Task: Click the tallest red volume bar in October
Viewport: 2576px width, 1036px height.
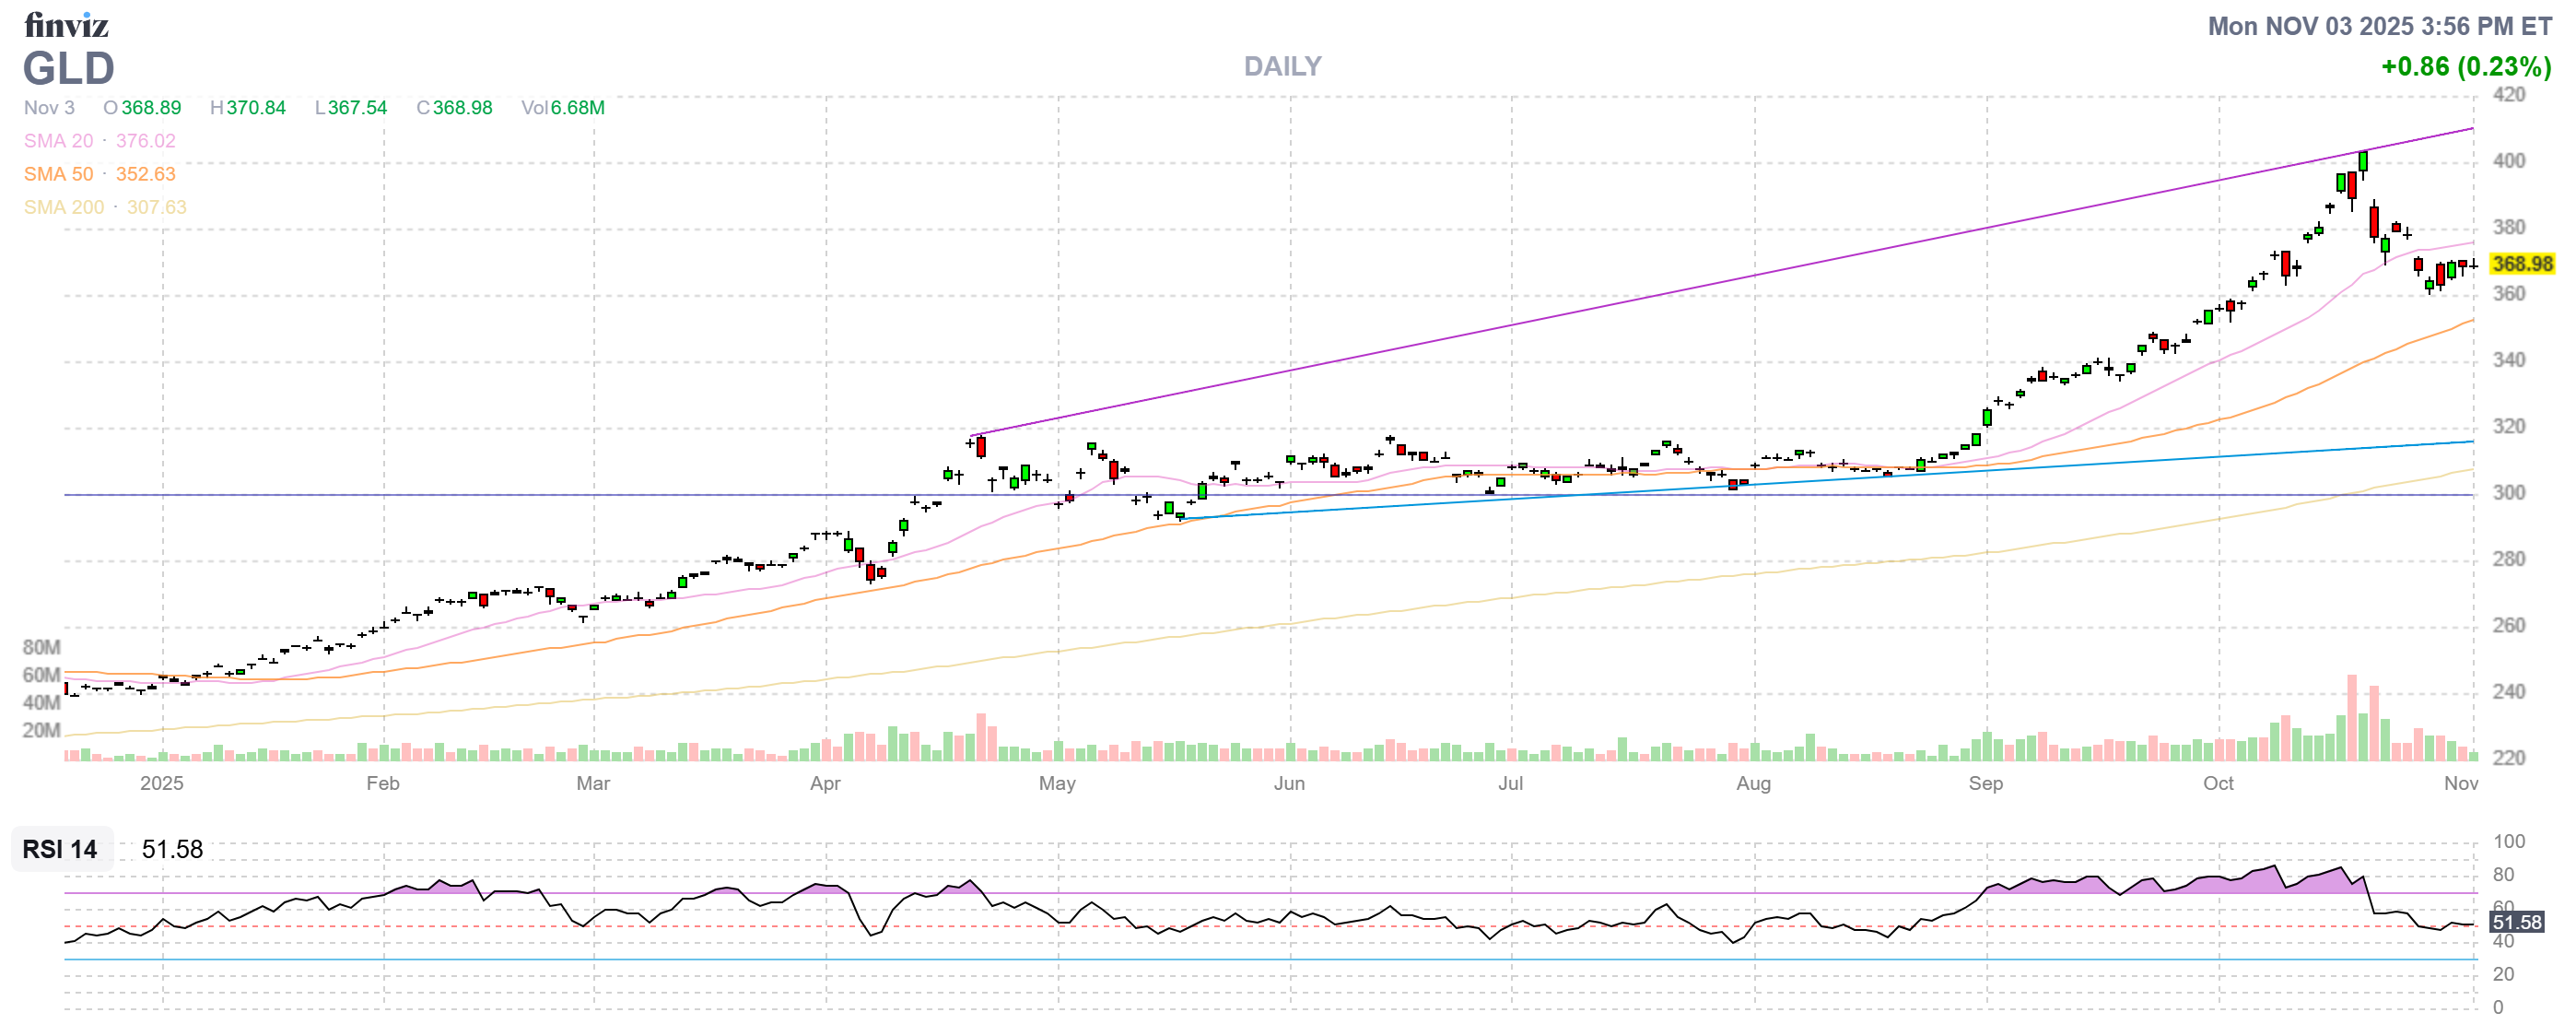Action: pos(2352,717)
